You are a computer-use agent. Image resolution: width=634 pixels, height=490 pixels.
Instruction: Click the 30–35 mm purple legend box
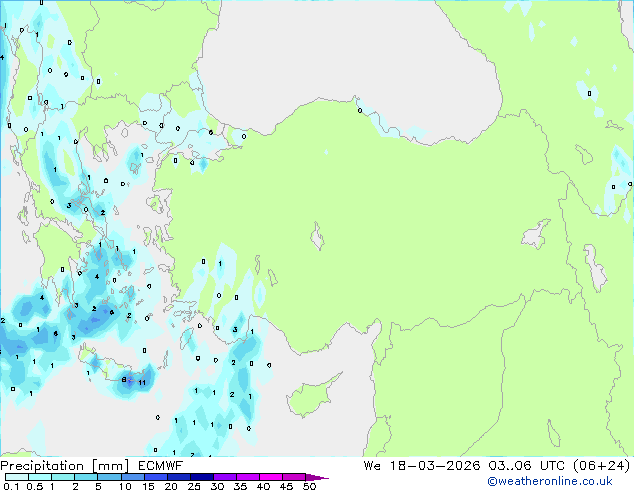click(224, 477)
